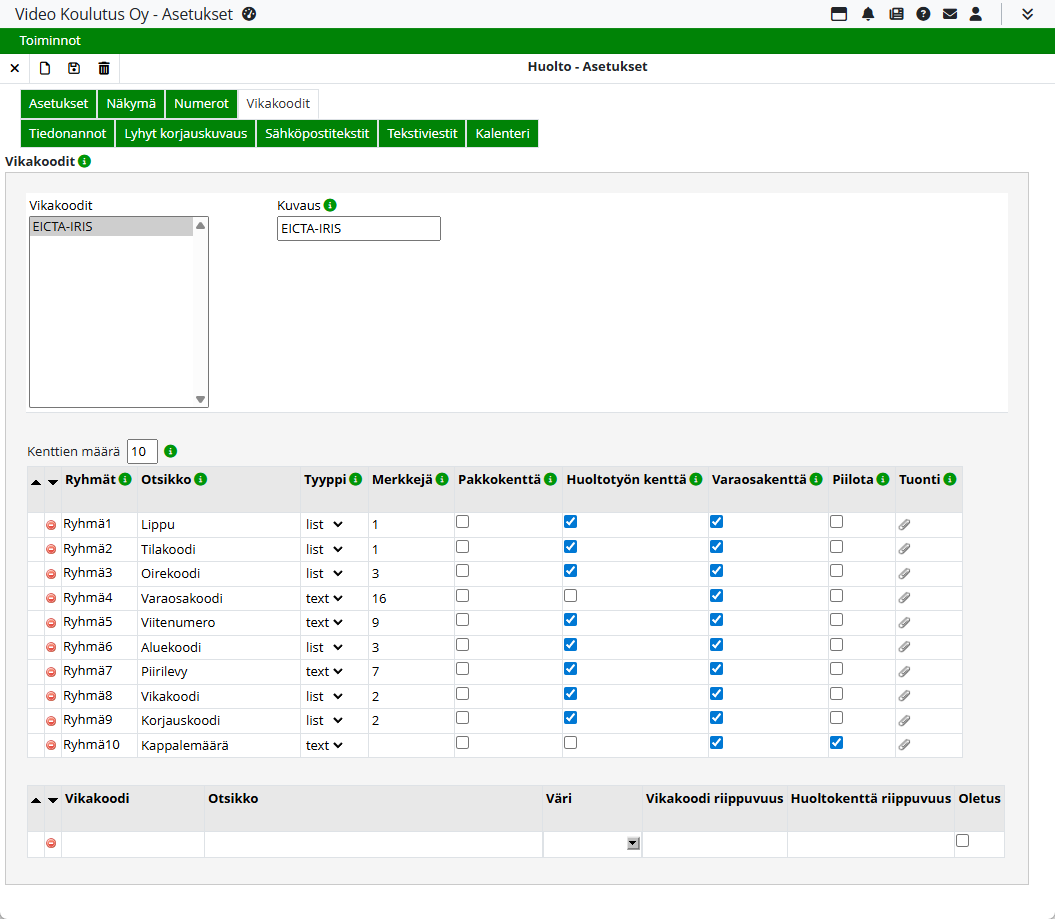Check Huoltotyön kenttä for Varaosakoodi row
Image resolution: width=1055 pixels, height=919 pixels.
click(570, 596)
